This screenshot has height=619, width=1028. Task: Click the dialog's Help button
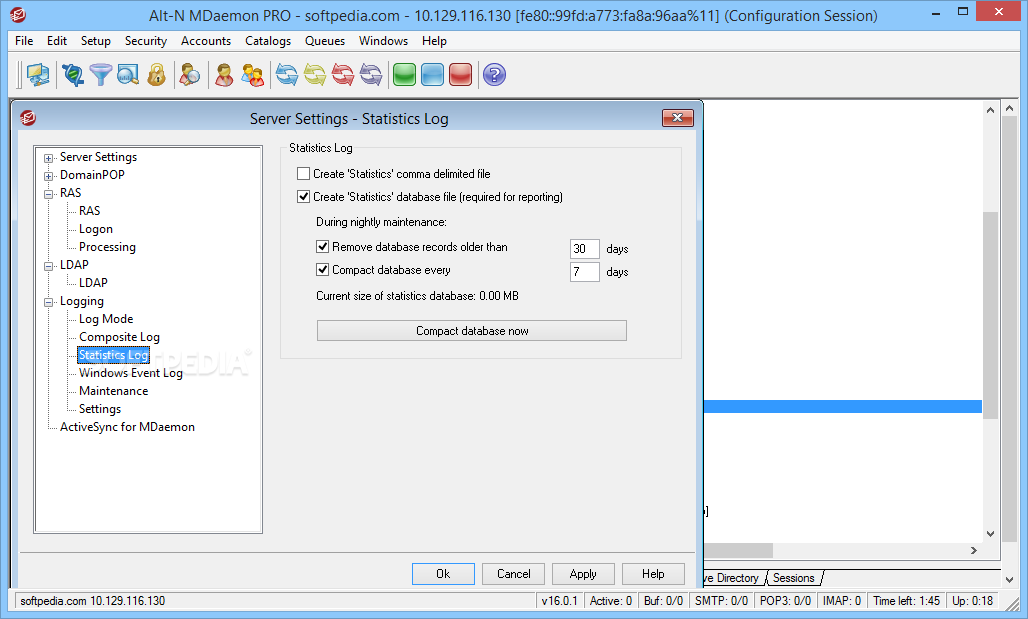click(653, 574)
